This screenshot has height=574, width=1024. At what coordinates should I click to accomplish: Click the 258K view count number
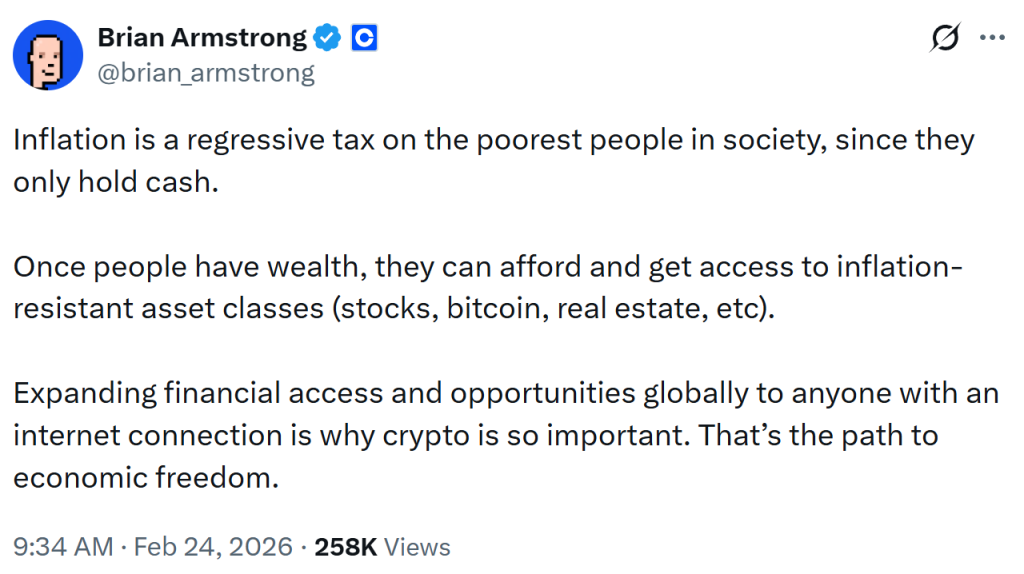(x=346, y=547)
